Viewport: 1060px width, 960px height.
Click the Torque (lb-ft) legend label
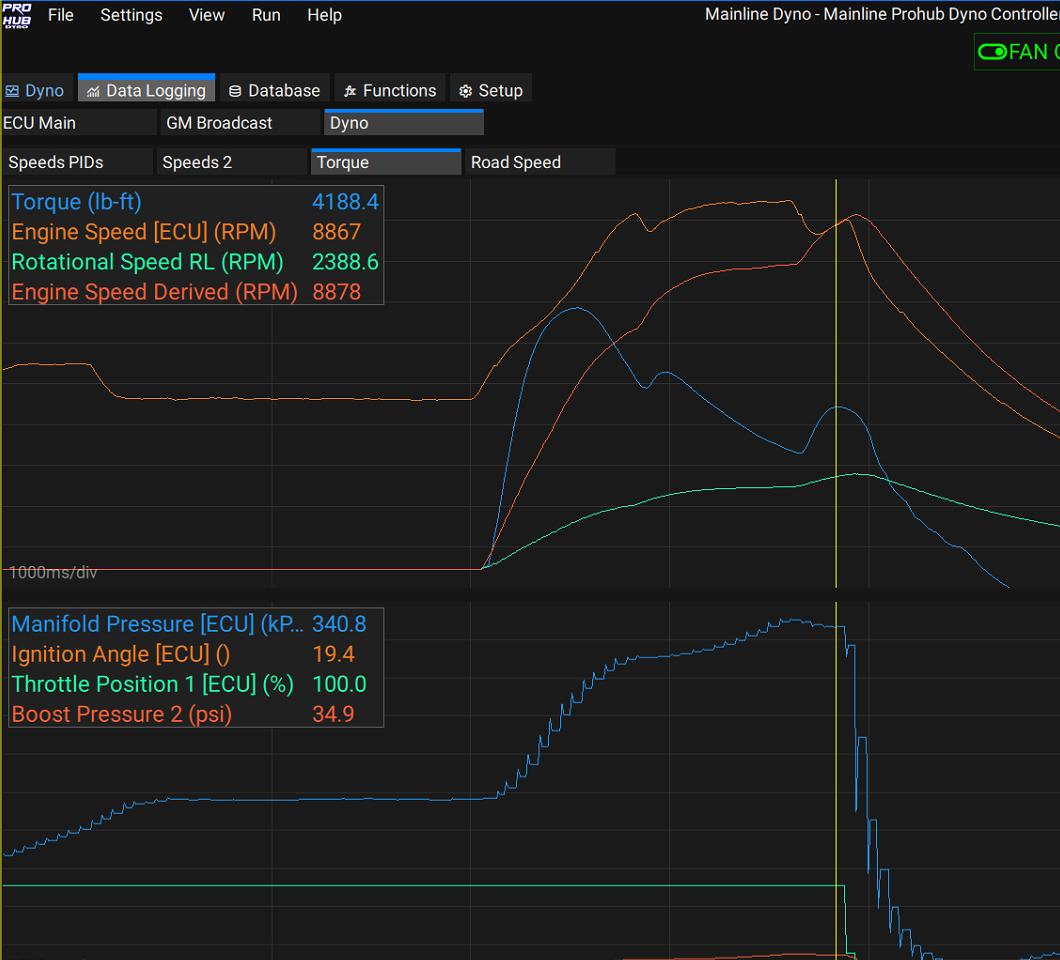tap(76, 201)
